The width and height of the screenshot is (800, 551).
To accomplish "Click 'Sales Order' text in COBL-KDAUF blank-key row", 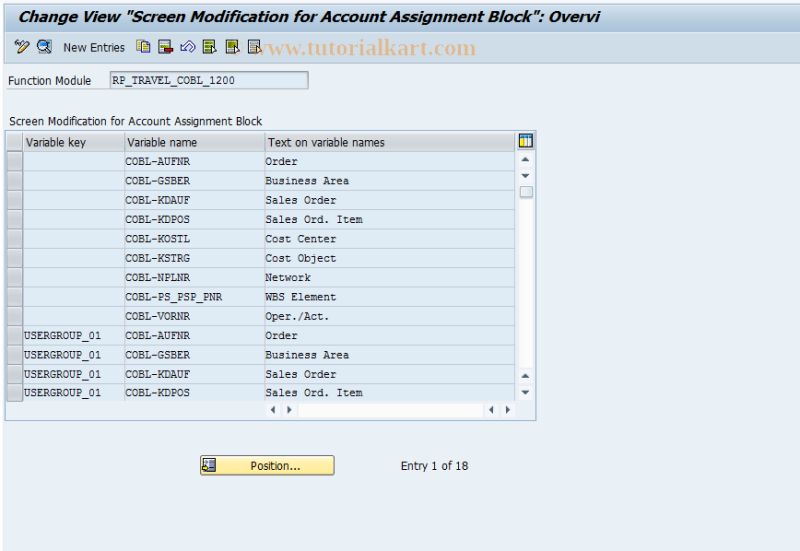I will click(301, 200).
